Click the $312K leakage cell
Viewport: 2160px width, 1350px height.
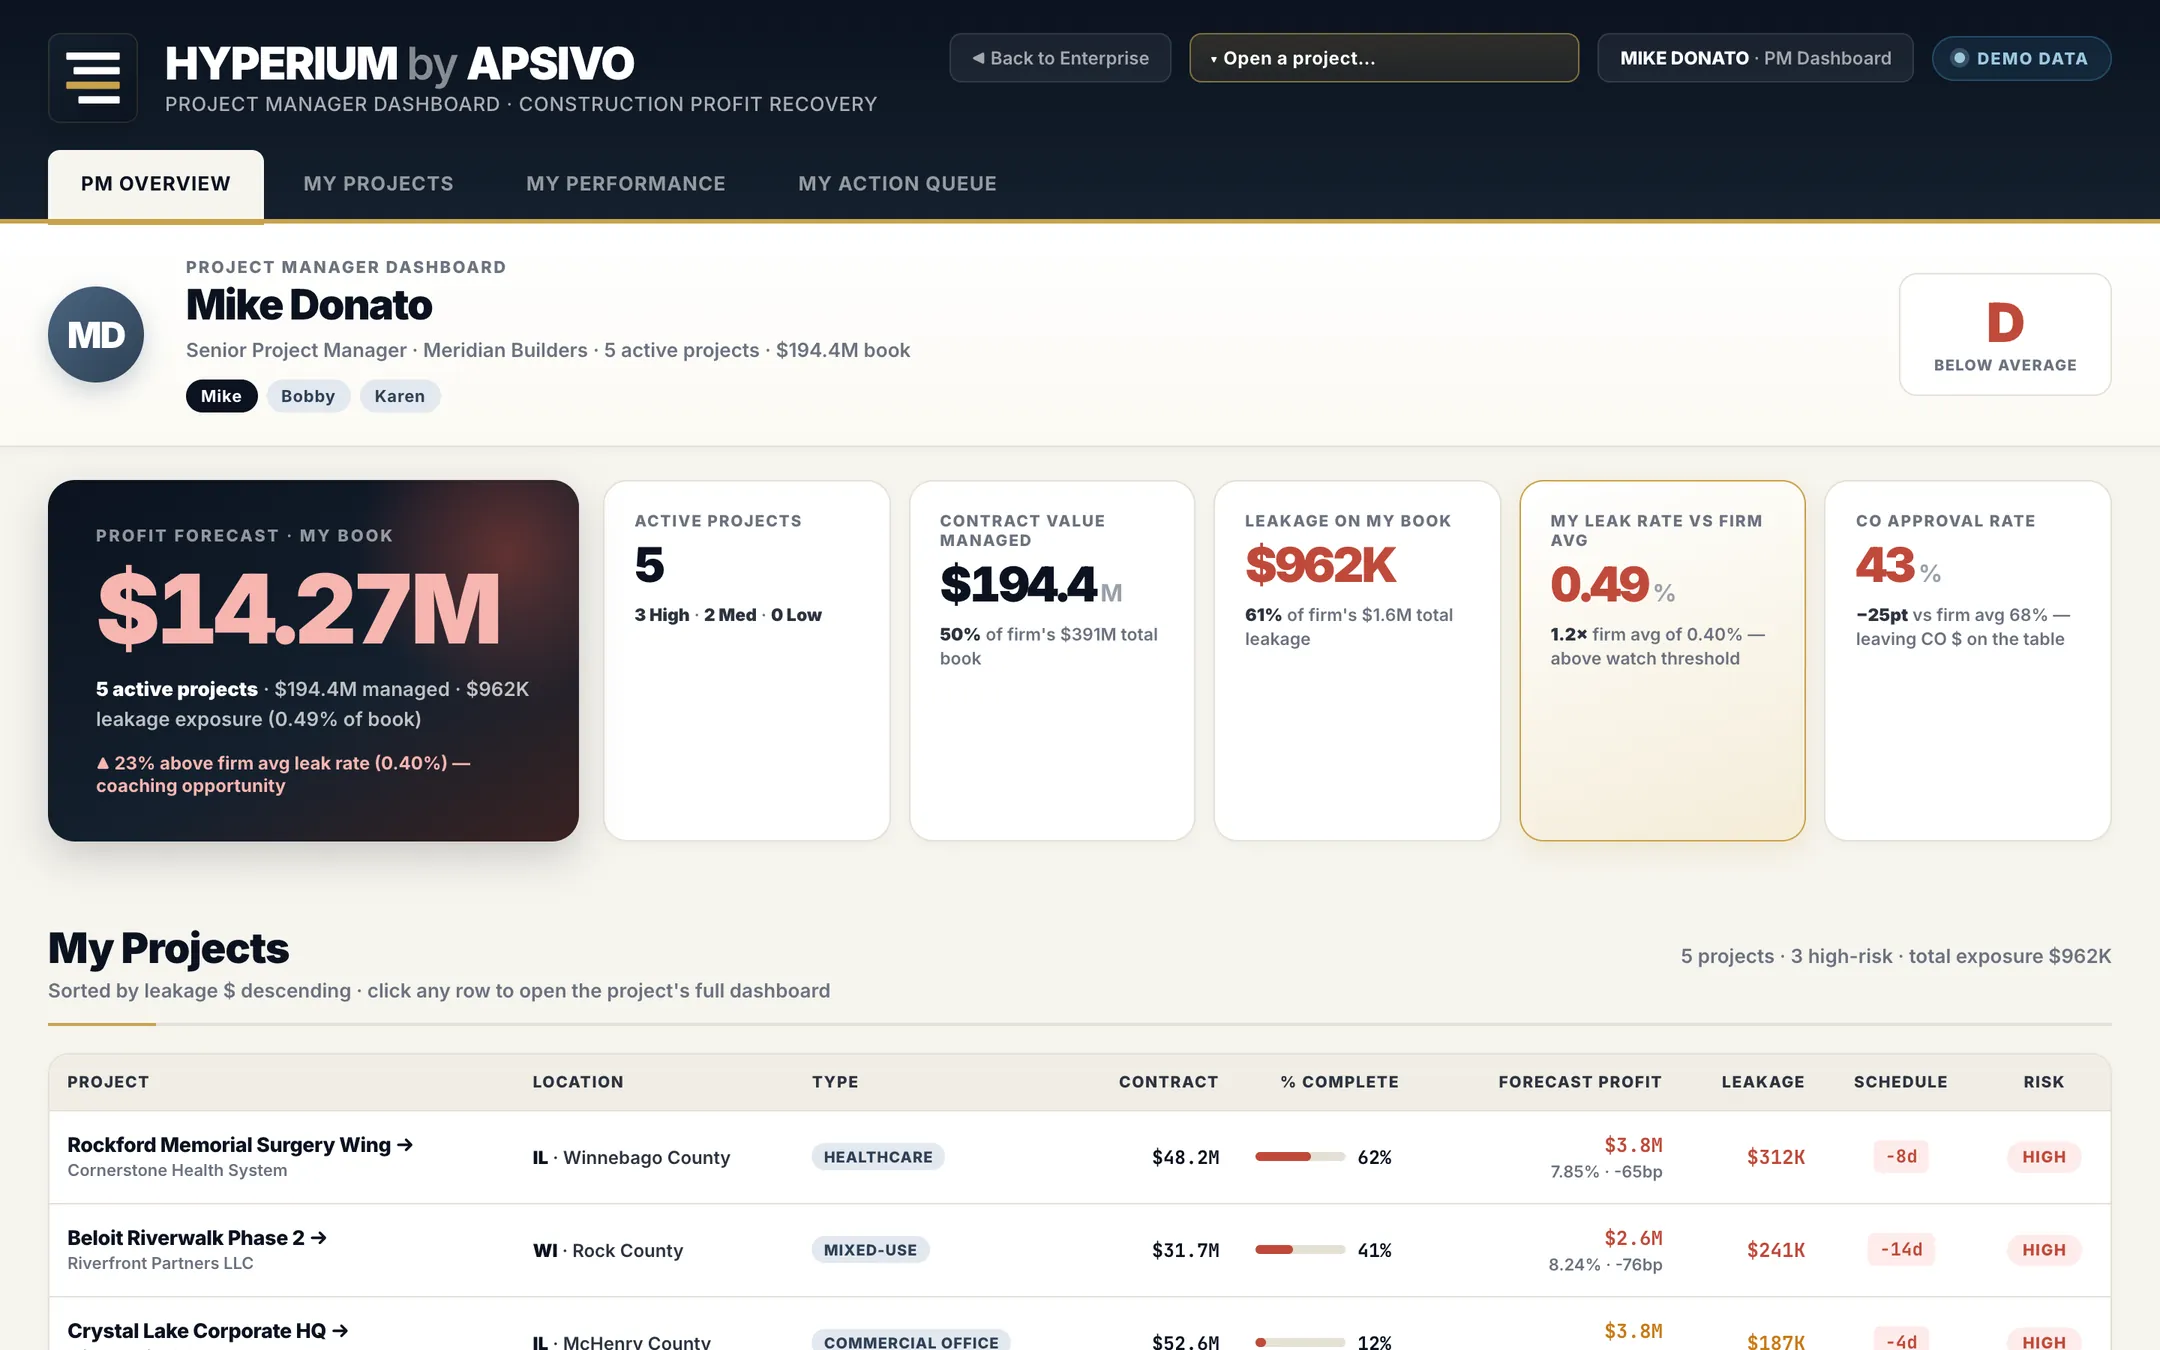(1776, 1157)
